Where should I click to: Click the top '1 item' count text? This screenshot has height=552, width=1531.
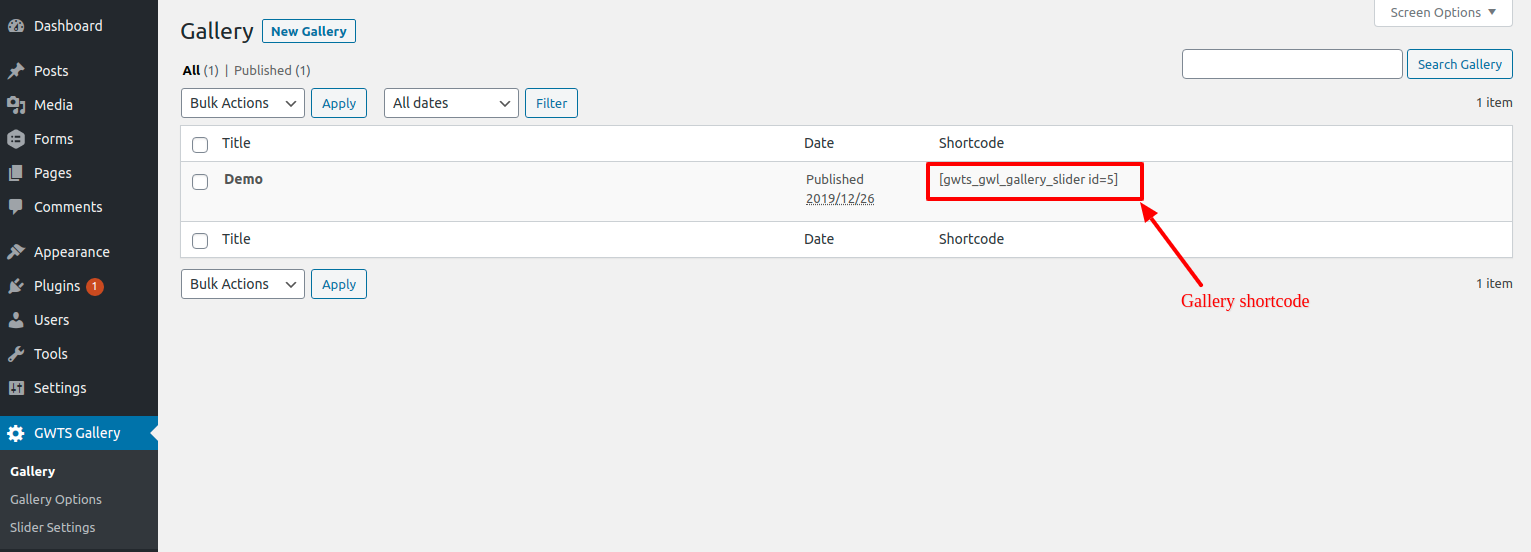1494,103
